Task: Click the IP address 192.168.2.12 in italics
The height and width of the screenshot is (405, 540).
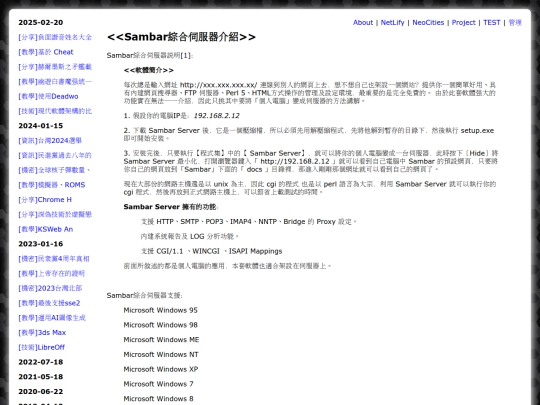Action: pyautogui.click(x=217, y=116)
